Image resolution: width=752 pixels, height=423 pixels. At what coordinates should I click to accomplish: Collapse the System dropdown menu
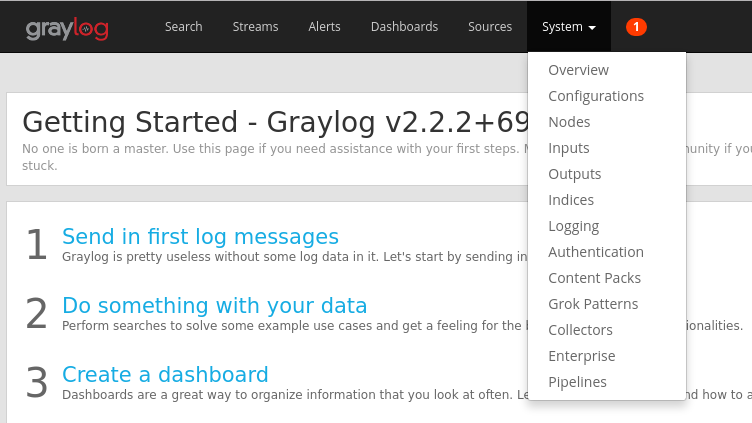point(568,27)
